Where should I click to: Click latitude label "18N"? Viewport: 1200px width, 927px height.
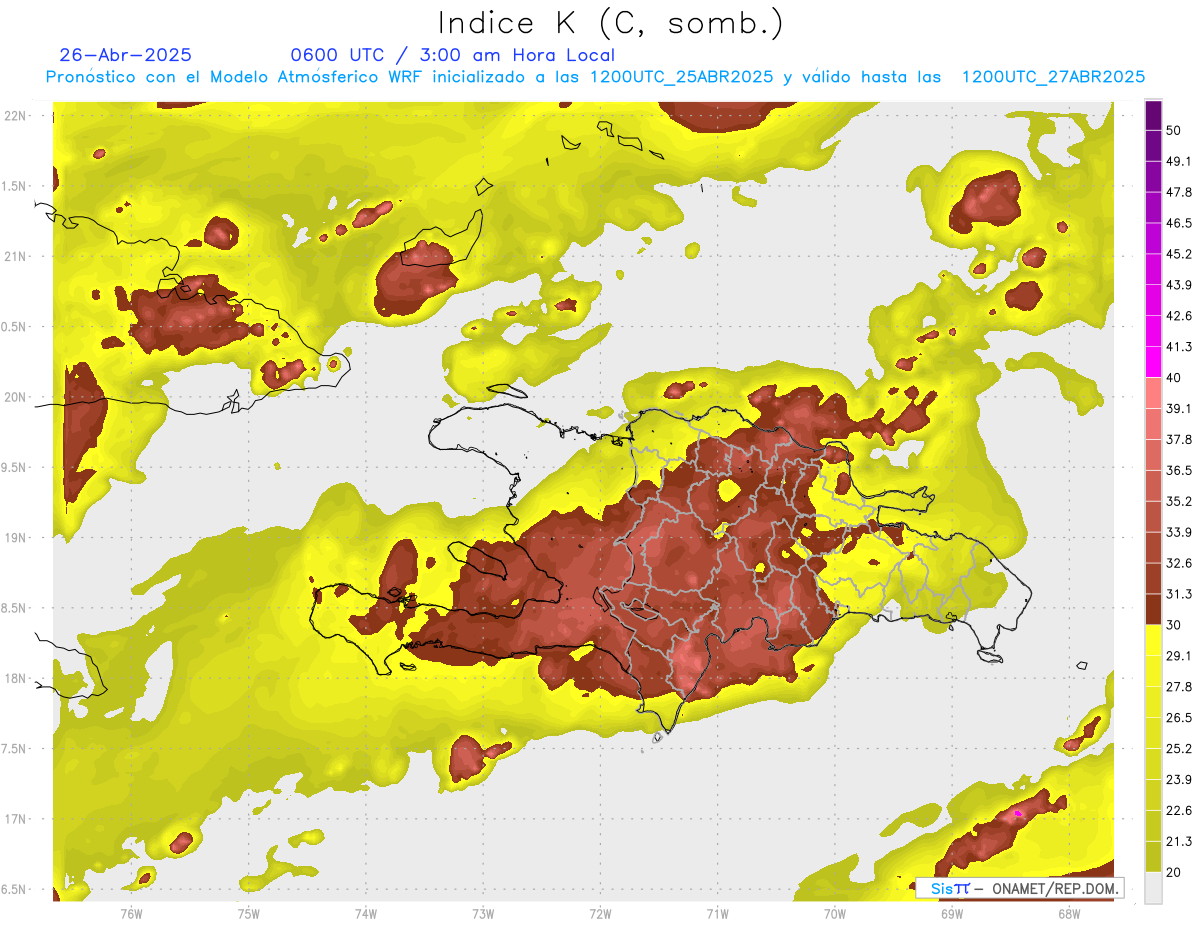(16, 679)
